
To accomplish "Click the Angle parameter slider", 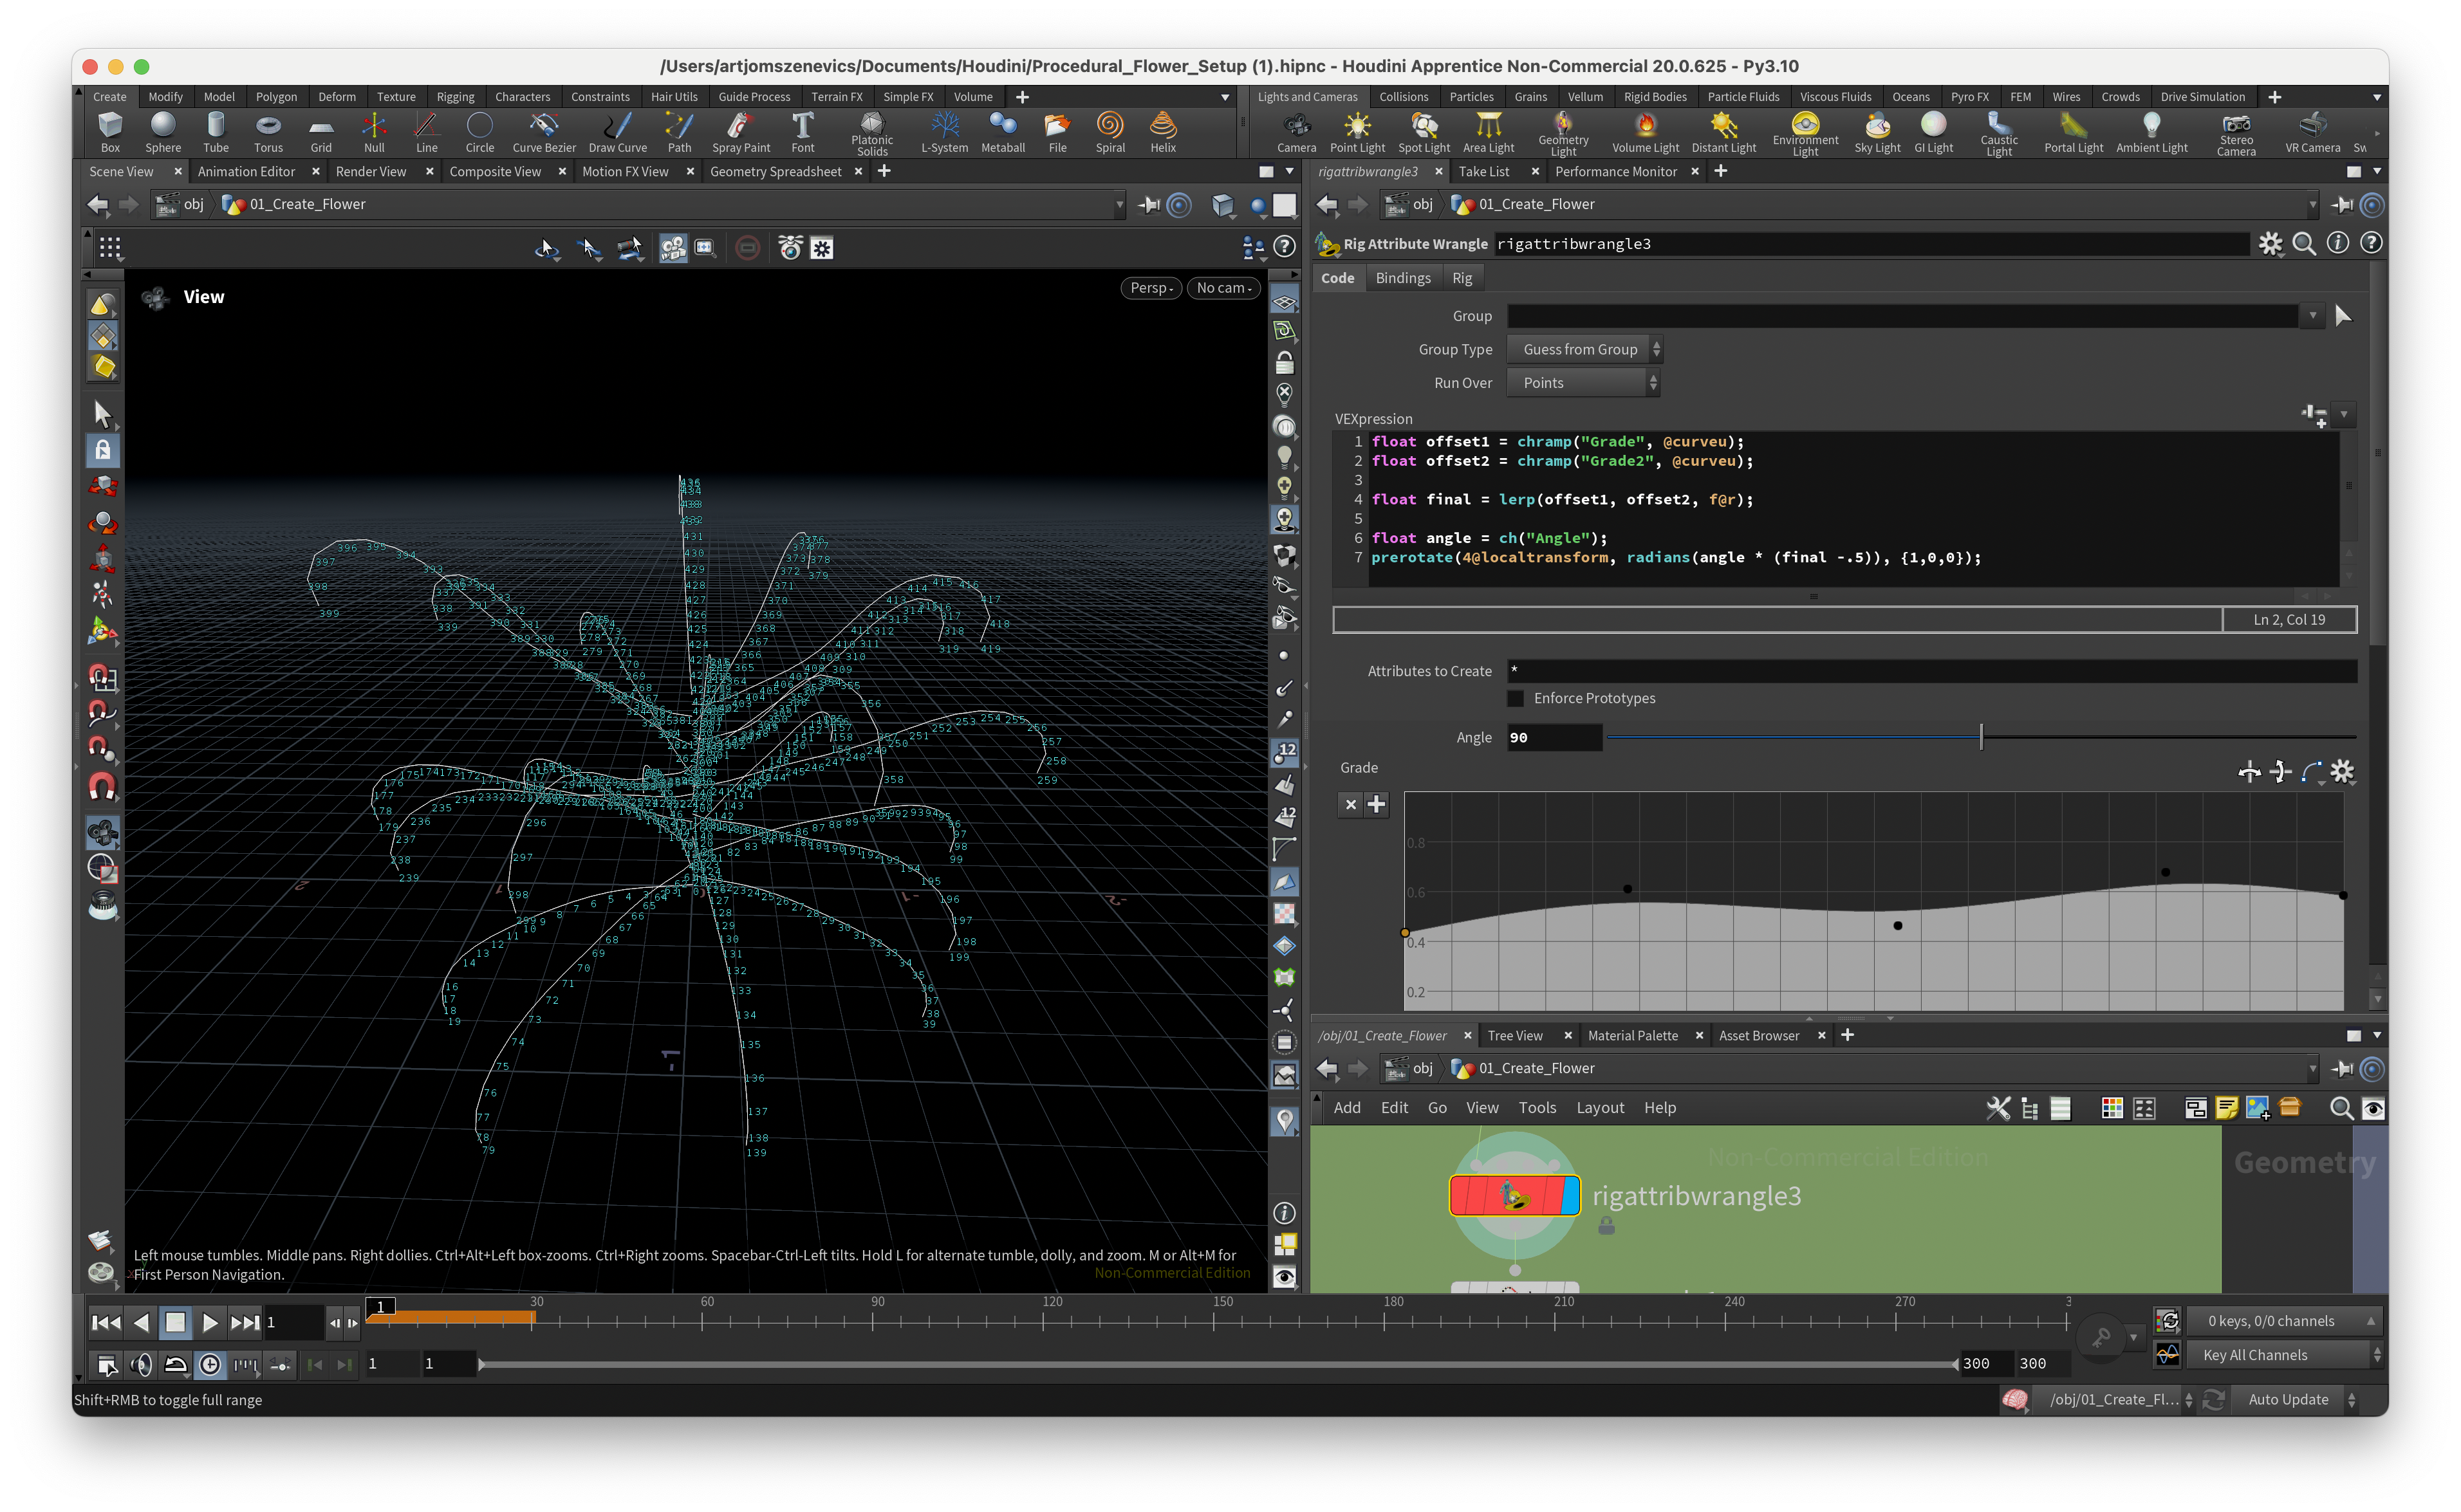I will tap(1980, 737).
